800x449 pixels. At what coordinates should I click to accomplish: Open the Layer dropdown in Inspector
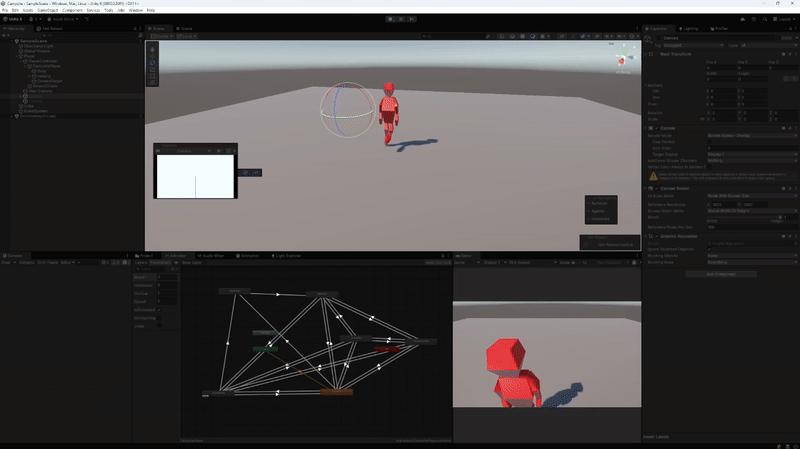click(x=768, y=45)
